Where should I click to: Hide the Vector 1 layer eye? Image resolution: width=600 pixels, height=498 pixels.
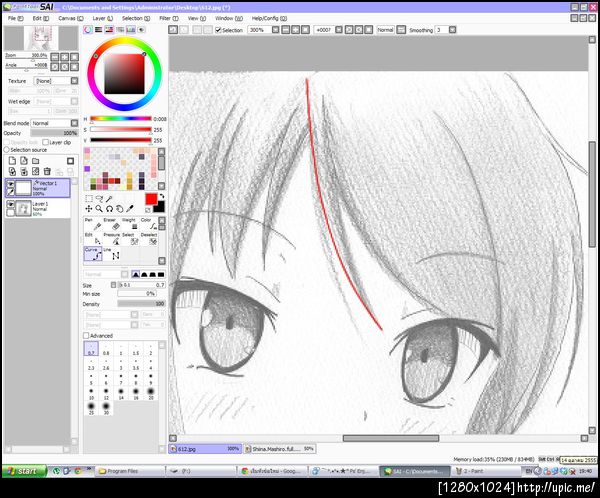[11, 184]
